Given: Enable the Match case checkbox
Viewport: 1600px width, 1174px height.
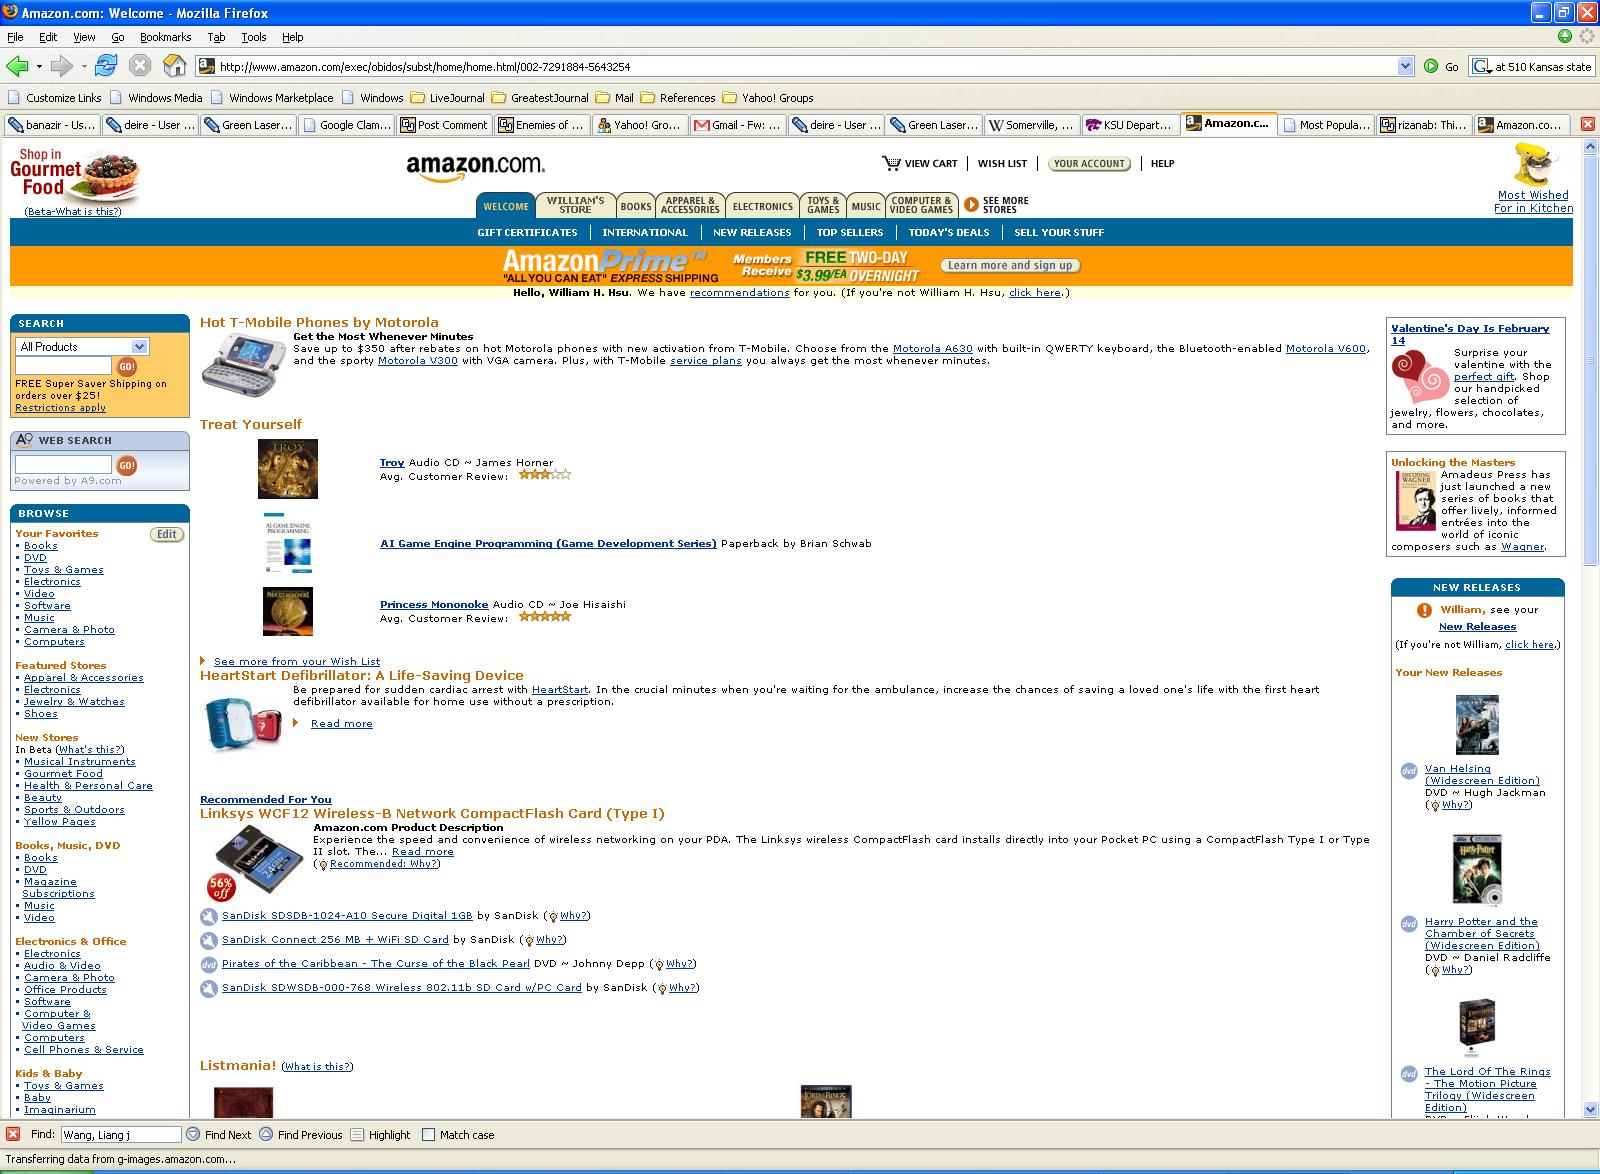Looking at the screenshot, I should click(x=428, y=1134).
